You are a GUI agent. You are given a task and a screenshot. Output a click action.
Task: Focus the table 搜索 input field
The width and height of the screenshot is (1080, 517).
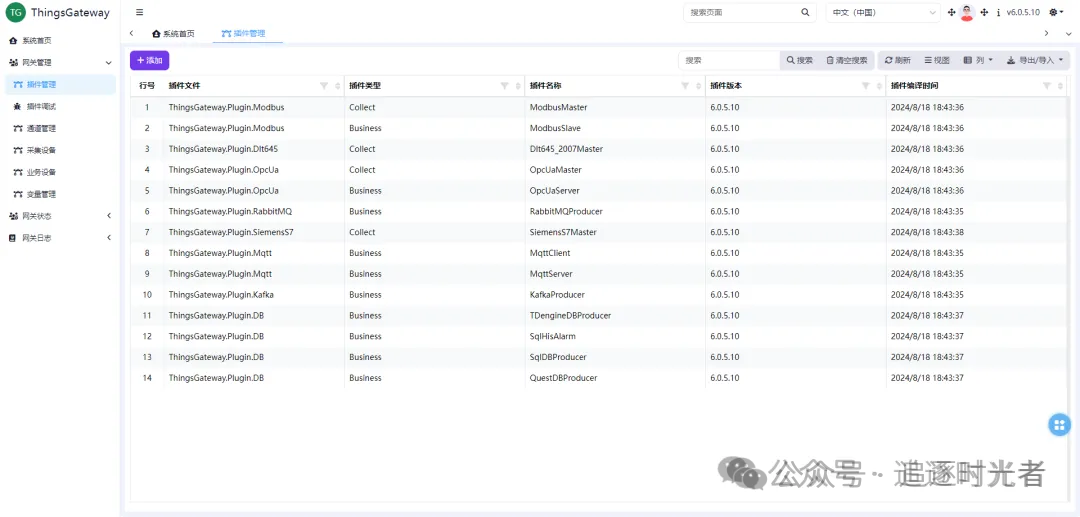[x=729, y=61]
